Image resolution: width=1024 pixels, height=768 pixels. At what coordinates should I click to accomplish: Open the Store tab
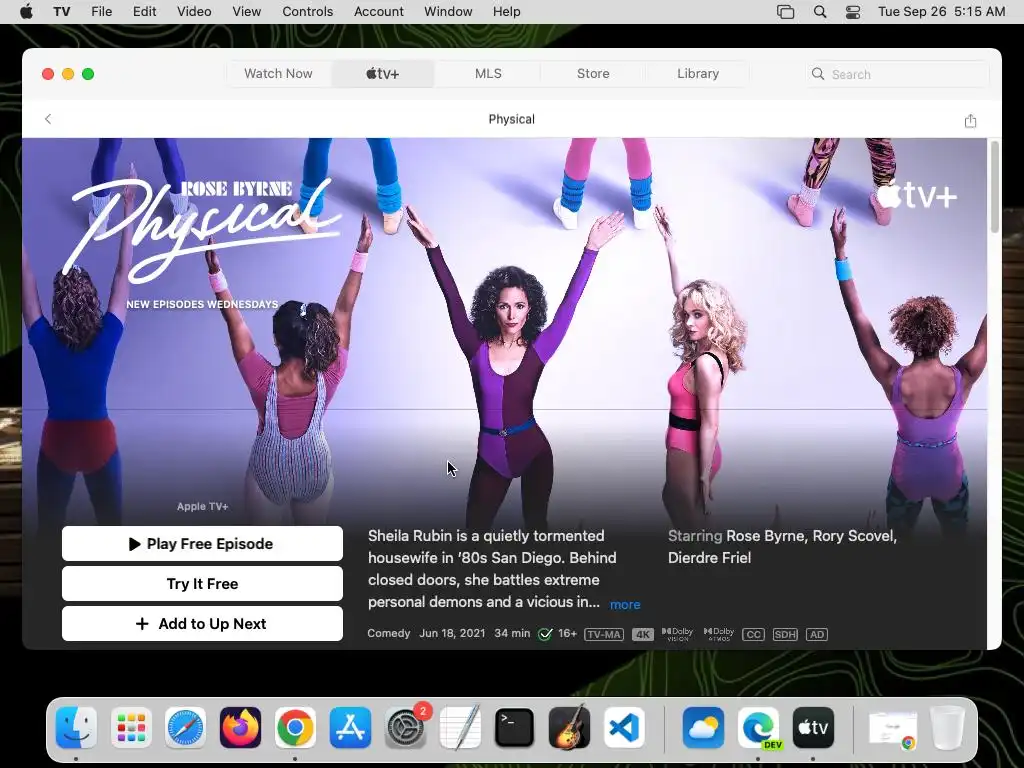(x=593, y=74)
